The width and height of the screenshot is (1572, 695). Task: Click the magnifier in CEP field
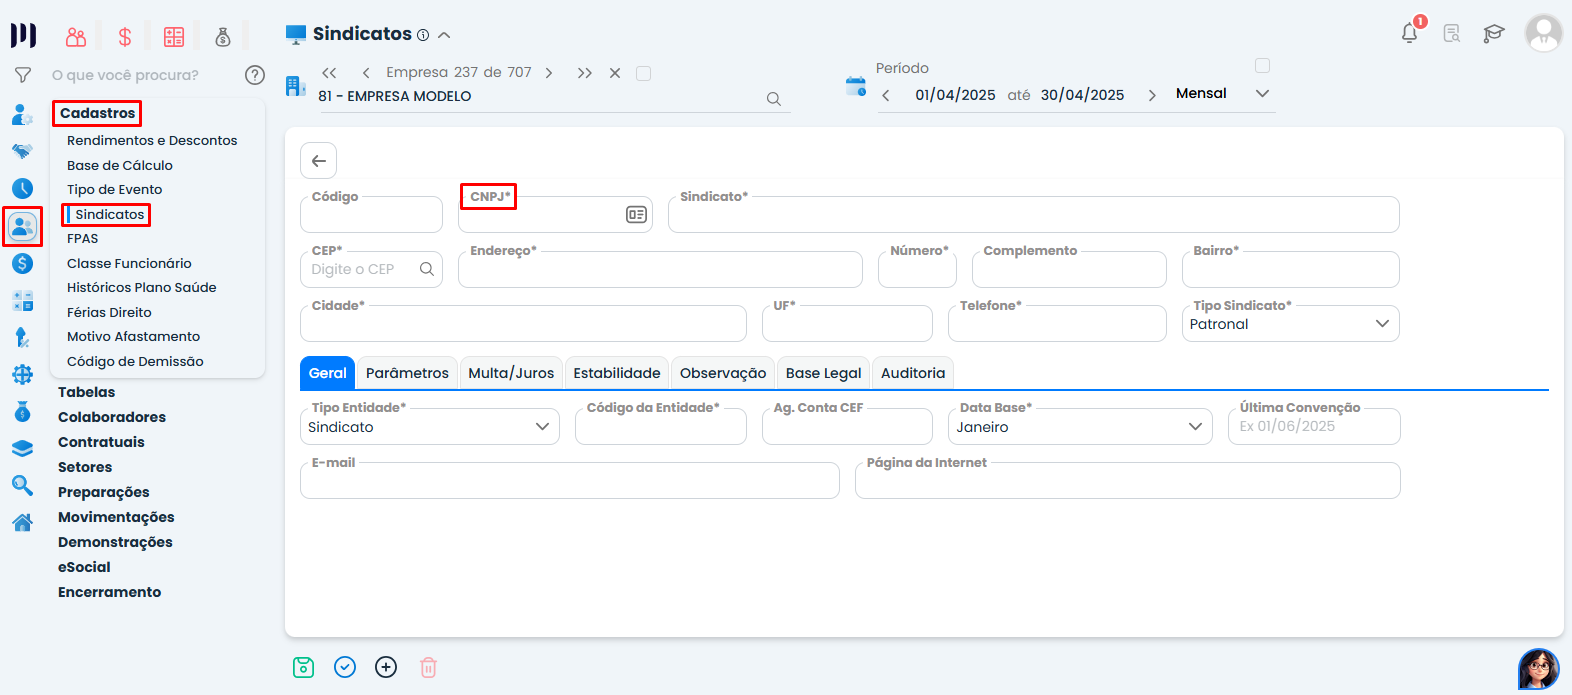427,269
